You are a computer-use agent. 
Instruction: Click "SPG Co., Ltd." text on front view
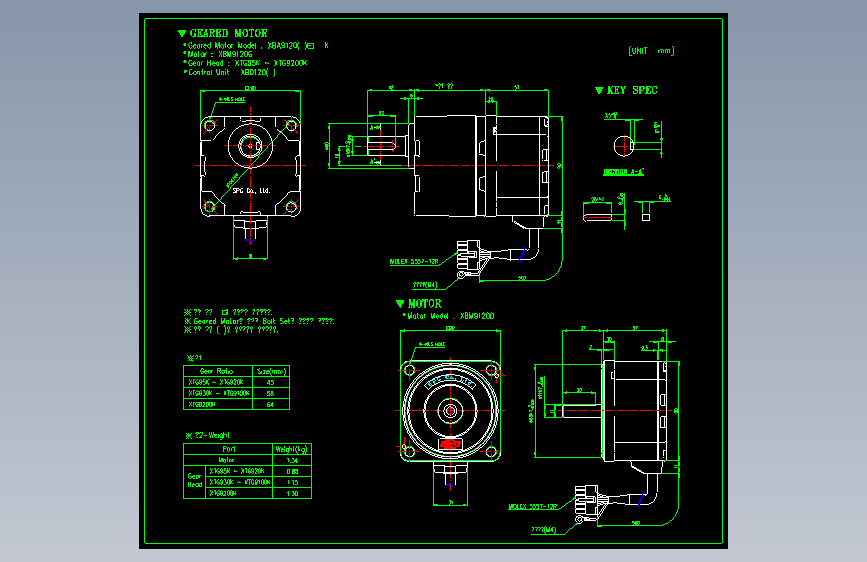[x=252, y=190]
